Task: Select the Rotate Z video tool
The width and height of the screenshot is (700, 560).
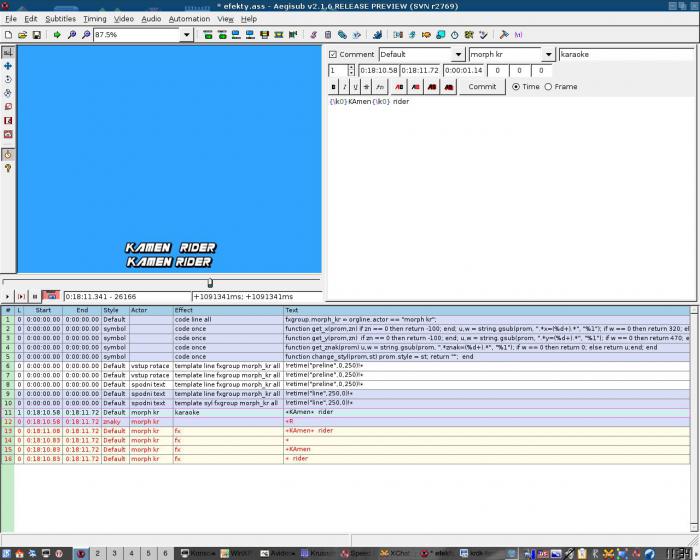Action: pos(8,79)
